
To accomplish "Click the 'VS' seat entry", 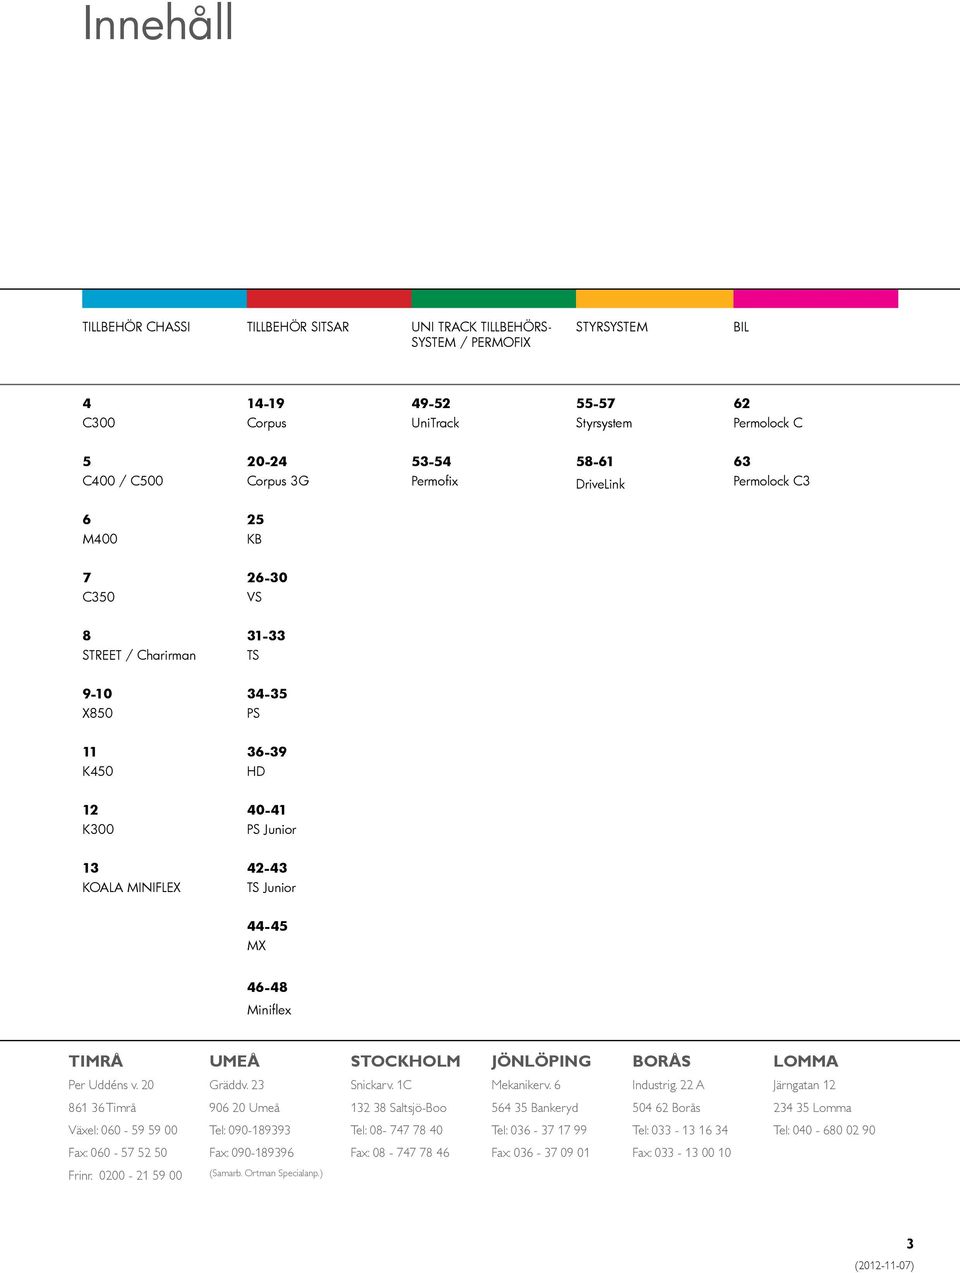I will [255, 597].
